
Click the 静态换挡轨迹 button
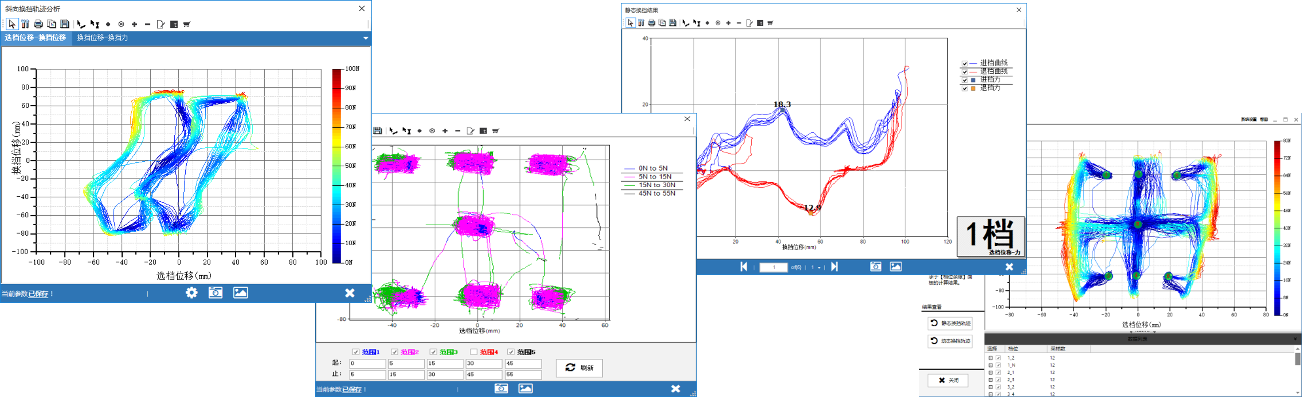950,323
